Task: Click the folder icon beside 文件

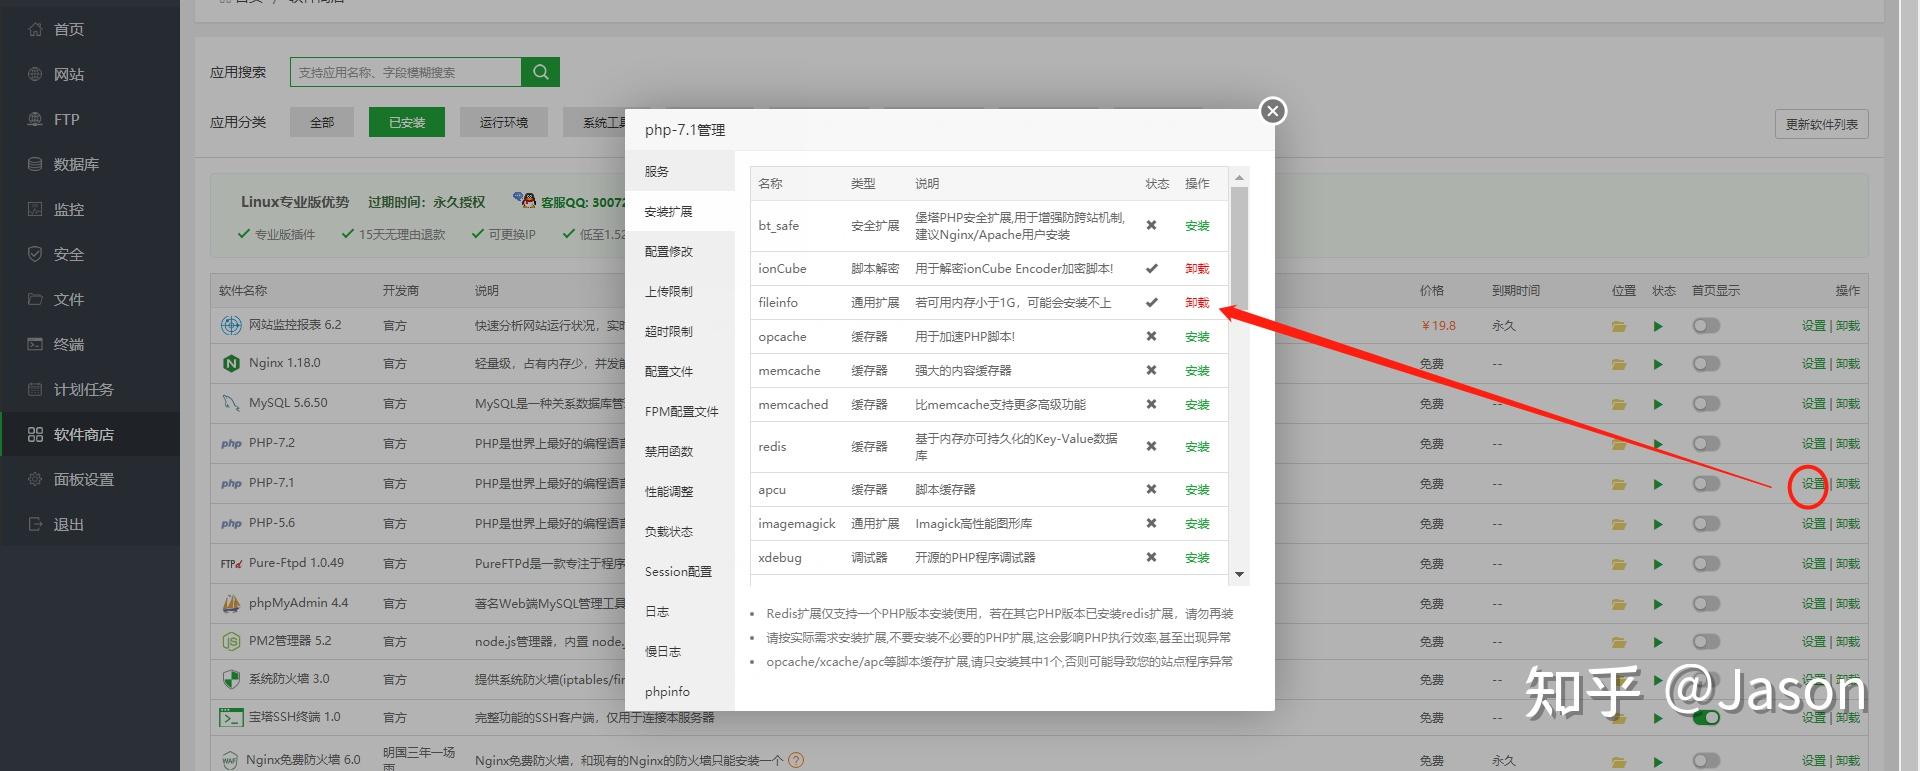Action: pos(35,299)
